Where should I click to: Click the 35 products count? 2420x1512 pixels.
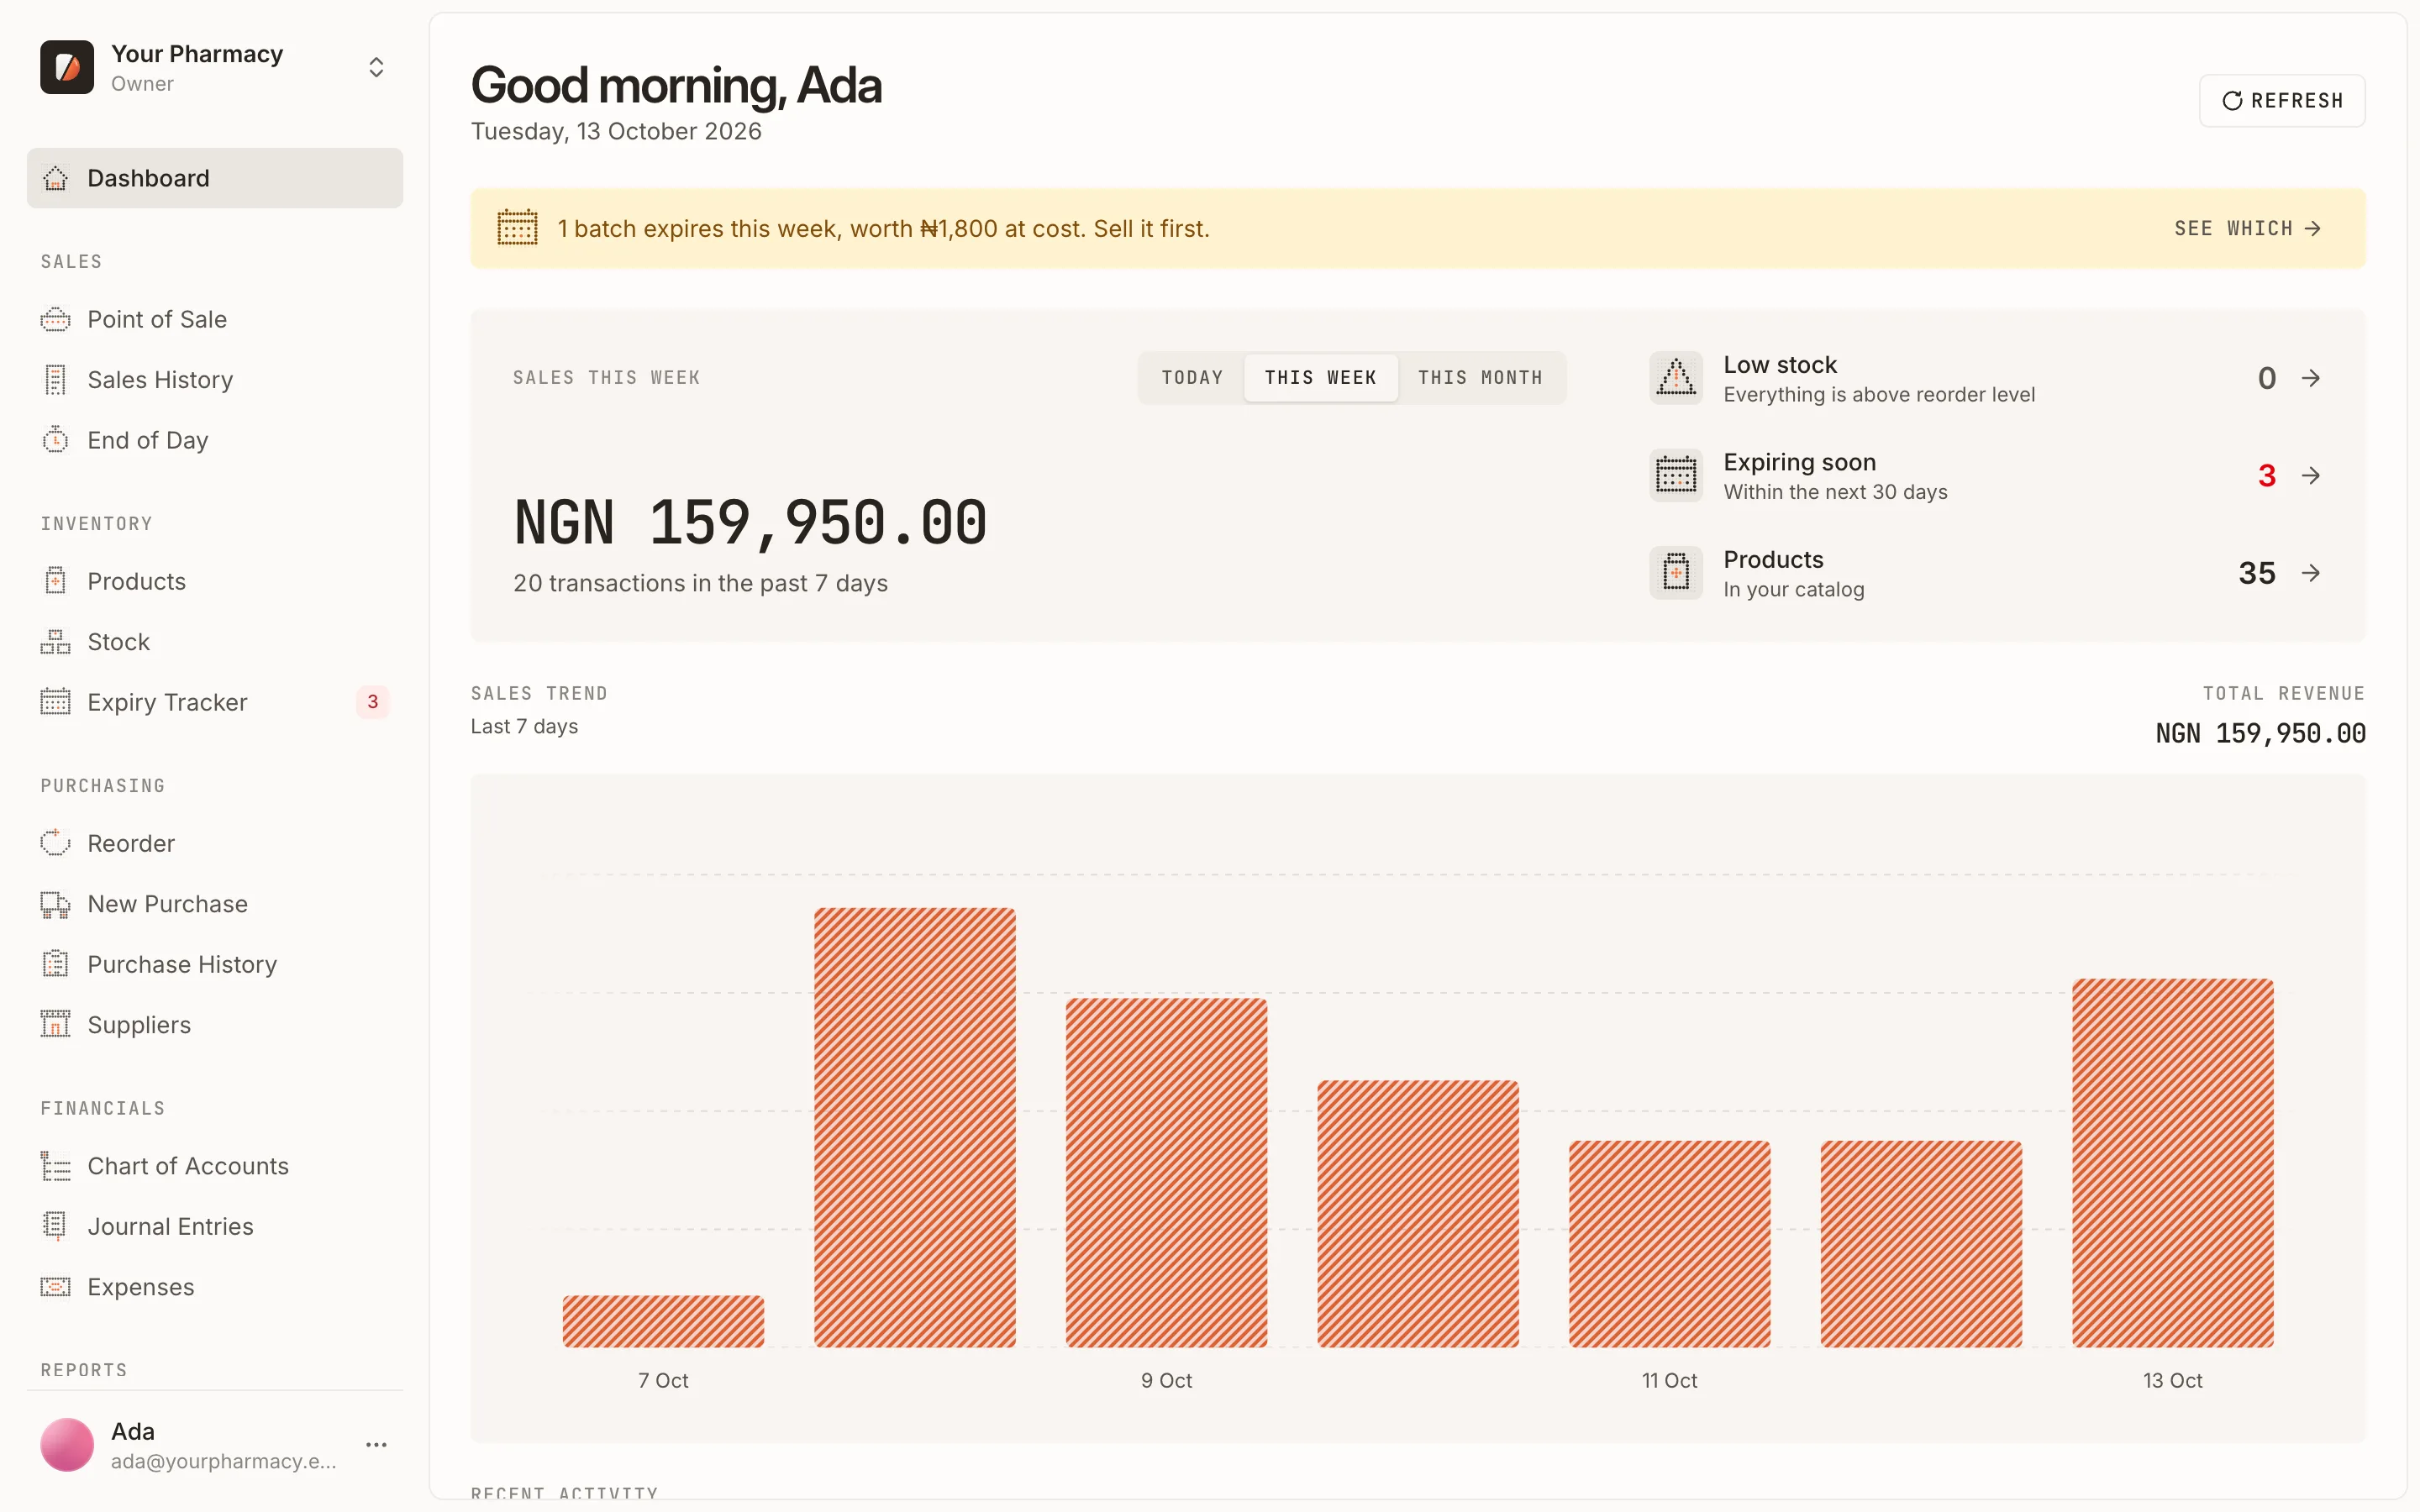(x=2257, y=573)
